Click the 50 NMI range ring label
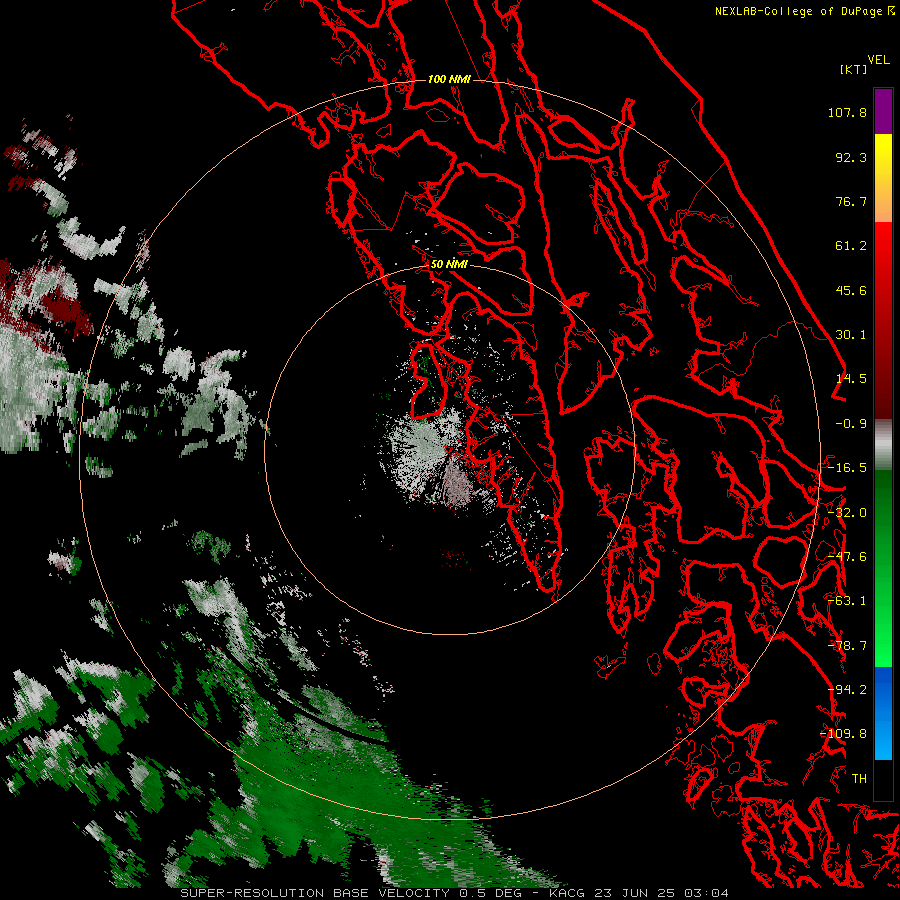This screenshot has height=900, width=900. tap(449, 264)
